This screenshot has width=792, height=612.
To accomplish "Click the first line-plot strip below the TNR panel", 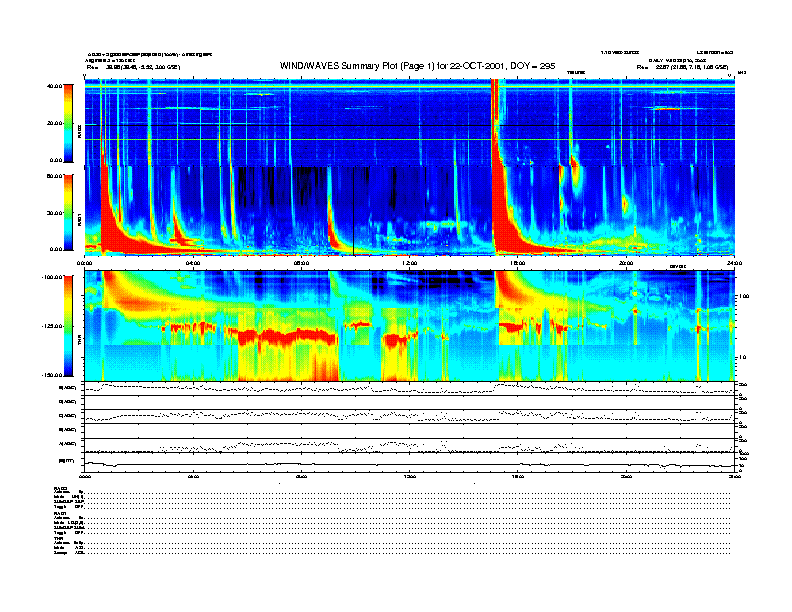I will (409, 388).
